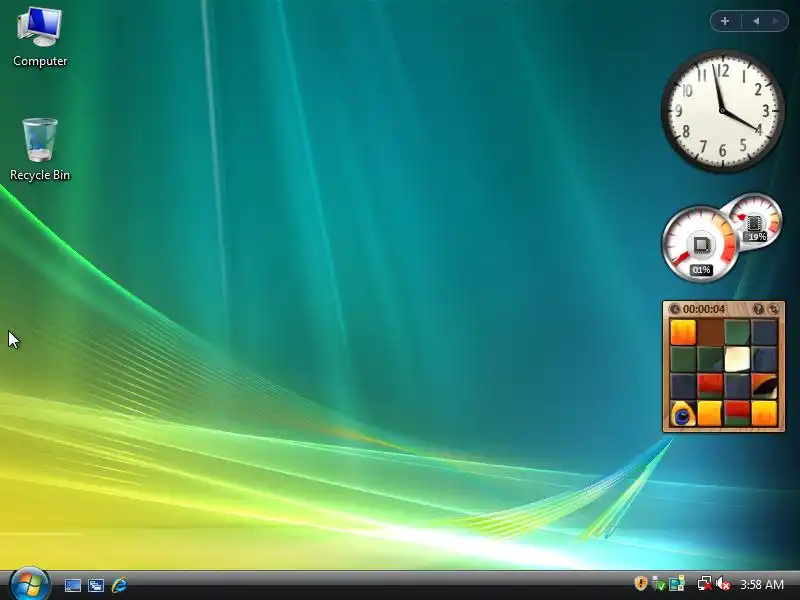Select the Recycle Bin icon
Screen dimensions: 800x600
pyautogui.click(x=40, y=149)
